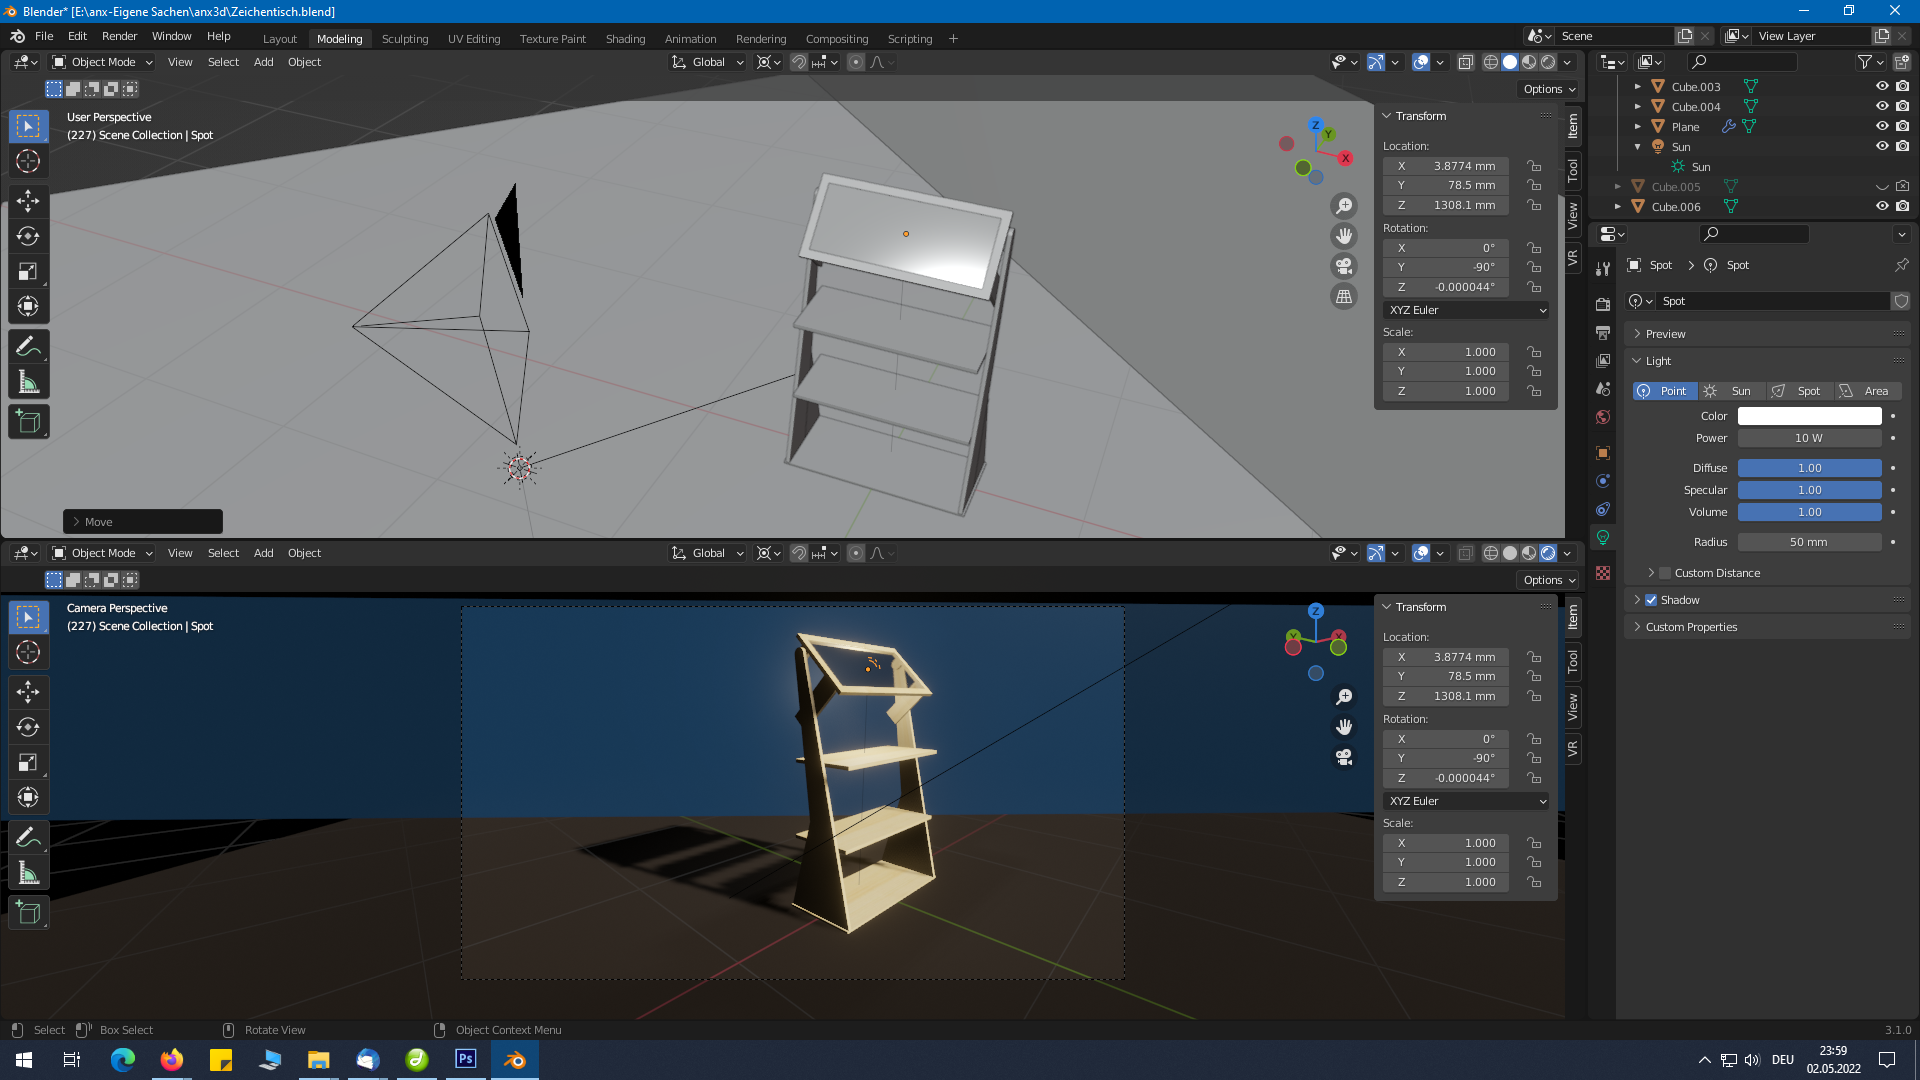This screenshot has width=1920, height=1080.
Task: Open the XYZ Euler rotation mode dropdown
Action: click(x=1467, y=310)
